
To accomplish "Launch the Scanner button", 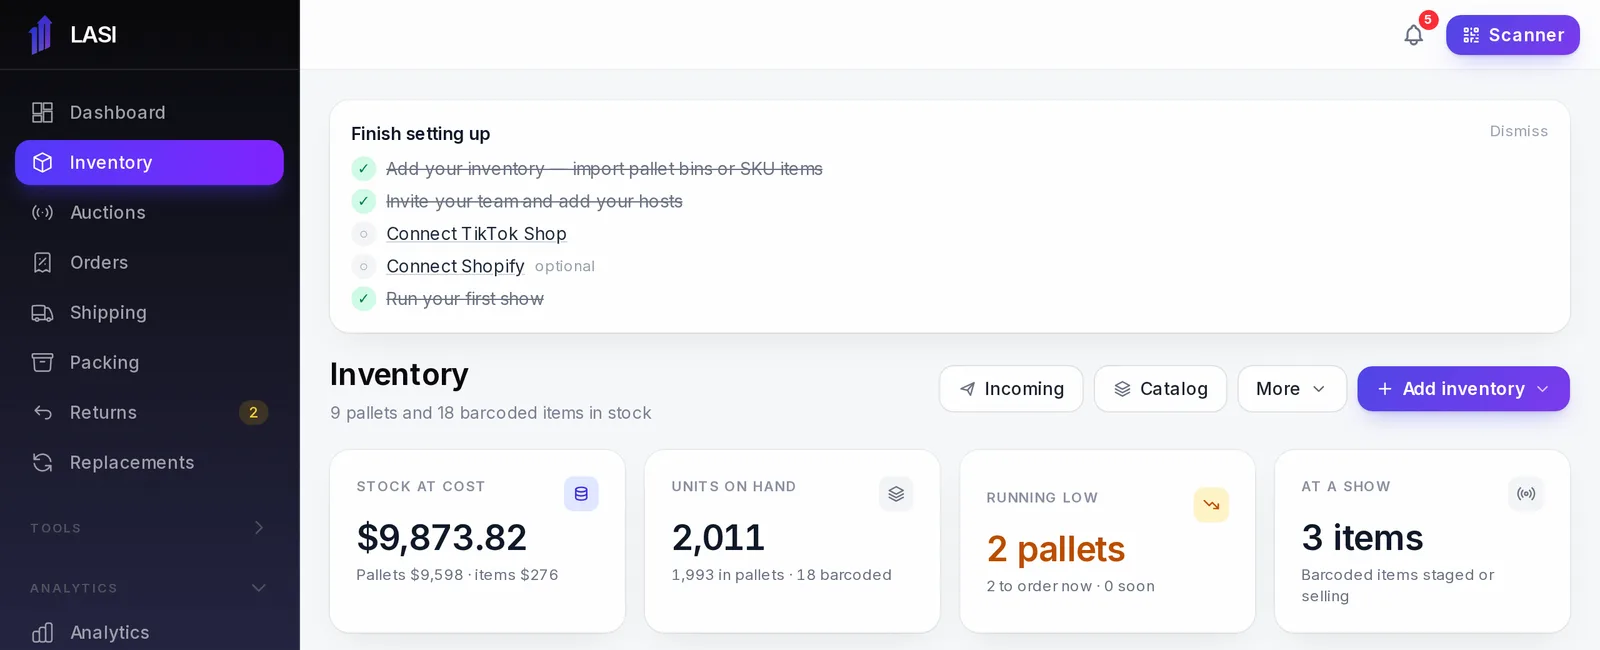I will click(x=1513, y=35).
